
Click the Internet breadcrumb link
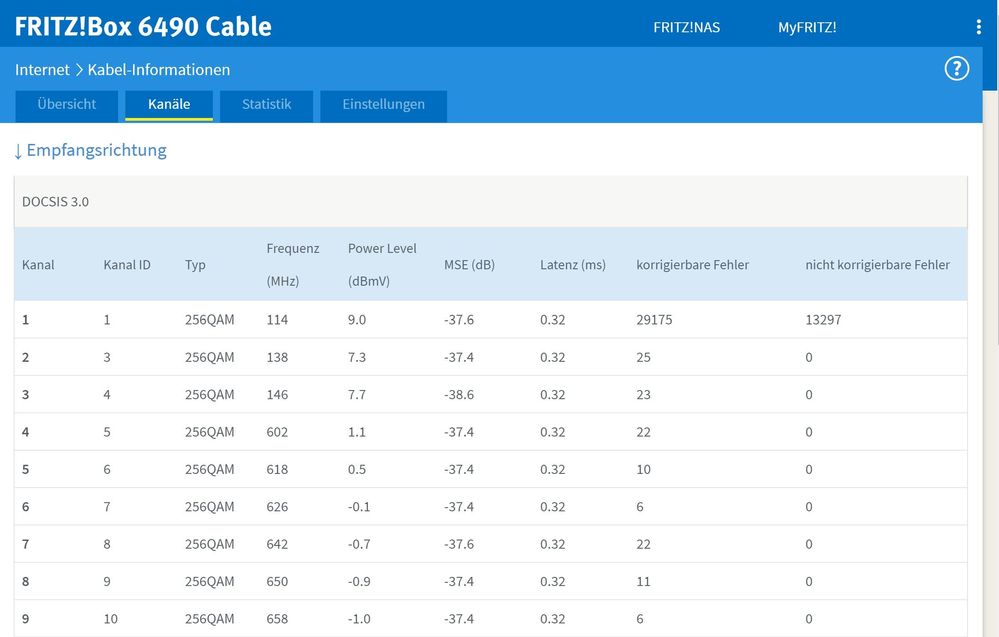42,70
